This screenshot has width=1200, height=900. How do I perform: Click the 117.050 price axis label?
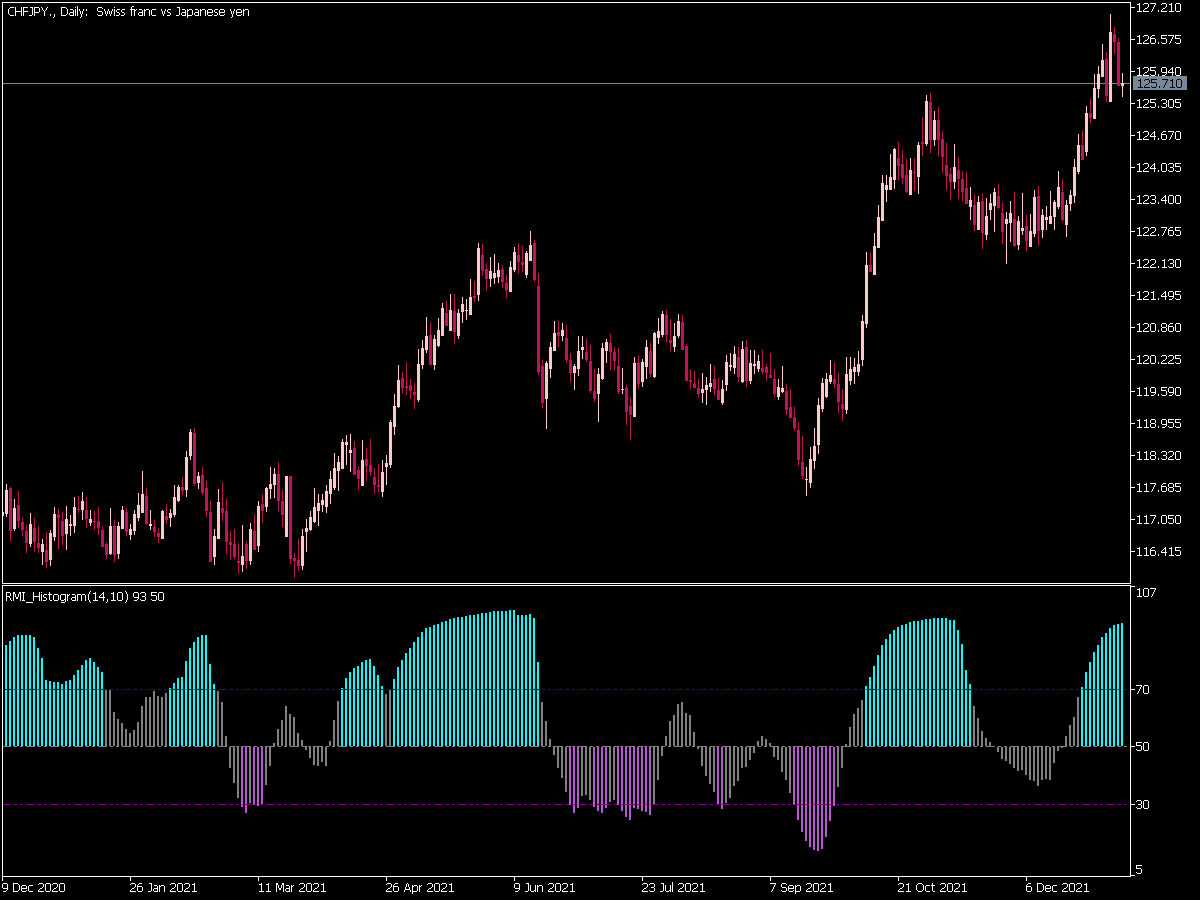[x=1159, y=520]
